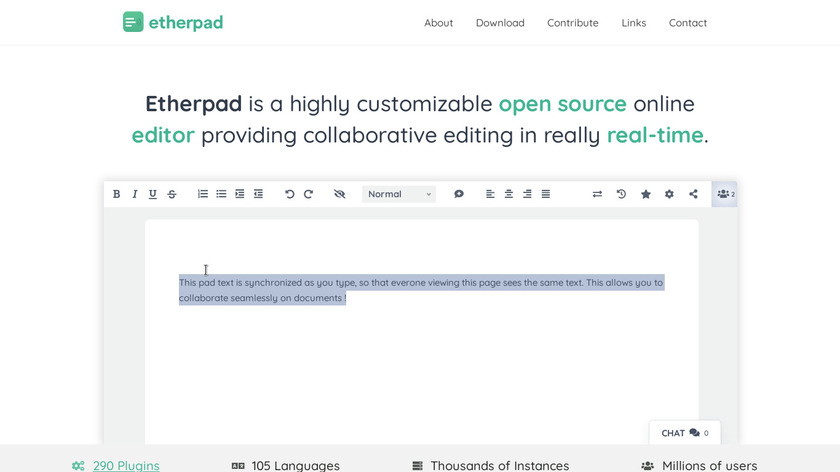The image size is (840, 472).
Task: Click the plugins gears icon beside 290 Plugins
Action: pos(78,466)
